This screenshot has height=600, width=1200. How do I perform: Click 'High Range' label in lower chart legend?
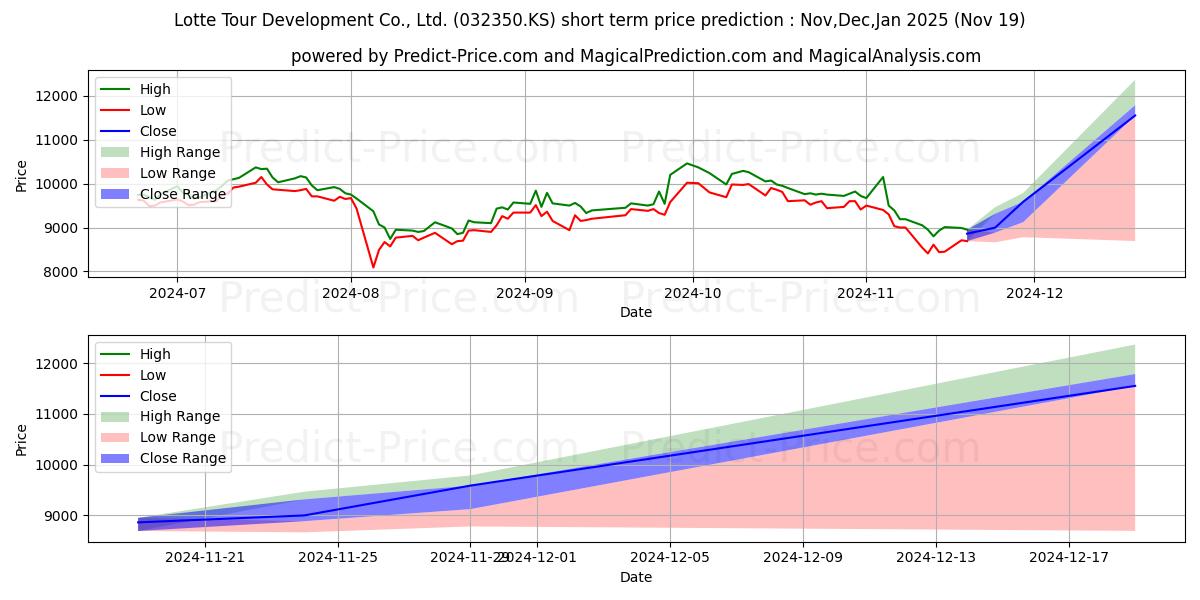[x=180, y=417]
